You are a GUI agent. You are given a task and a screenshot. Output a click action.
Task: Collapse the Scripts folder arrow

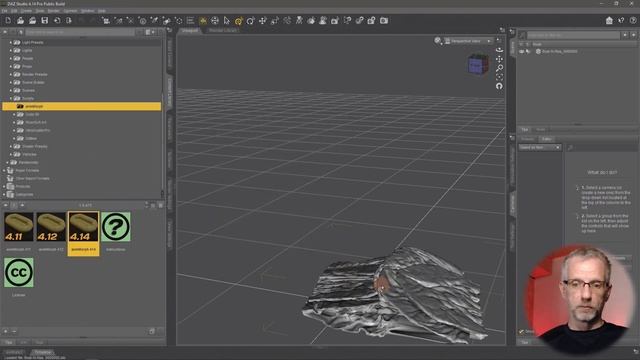[x=11, y=98]
